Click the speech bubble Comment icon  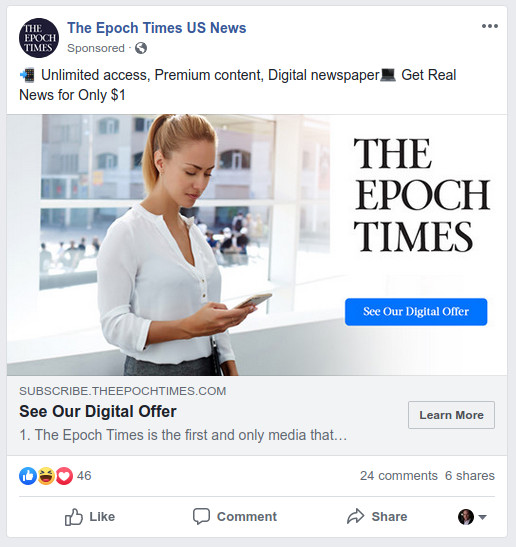click(x=201, y=516)
